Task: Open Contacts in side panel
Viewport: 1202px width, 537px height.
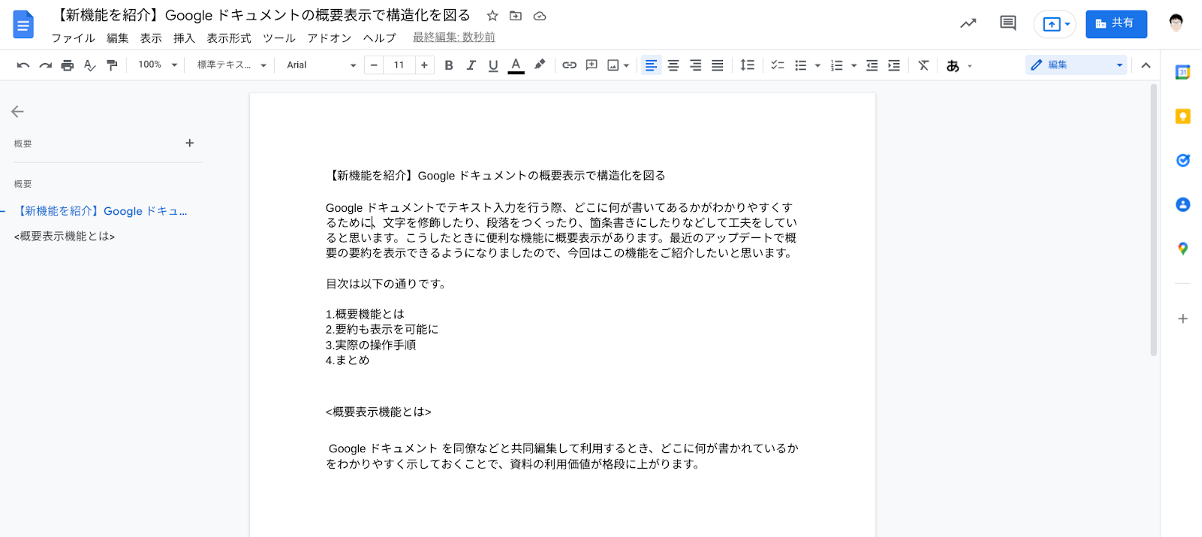Action: click(1182, 204)
